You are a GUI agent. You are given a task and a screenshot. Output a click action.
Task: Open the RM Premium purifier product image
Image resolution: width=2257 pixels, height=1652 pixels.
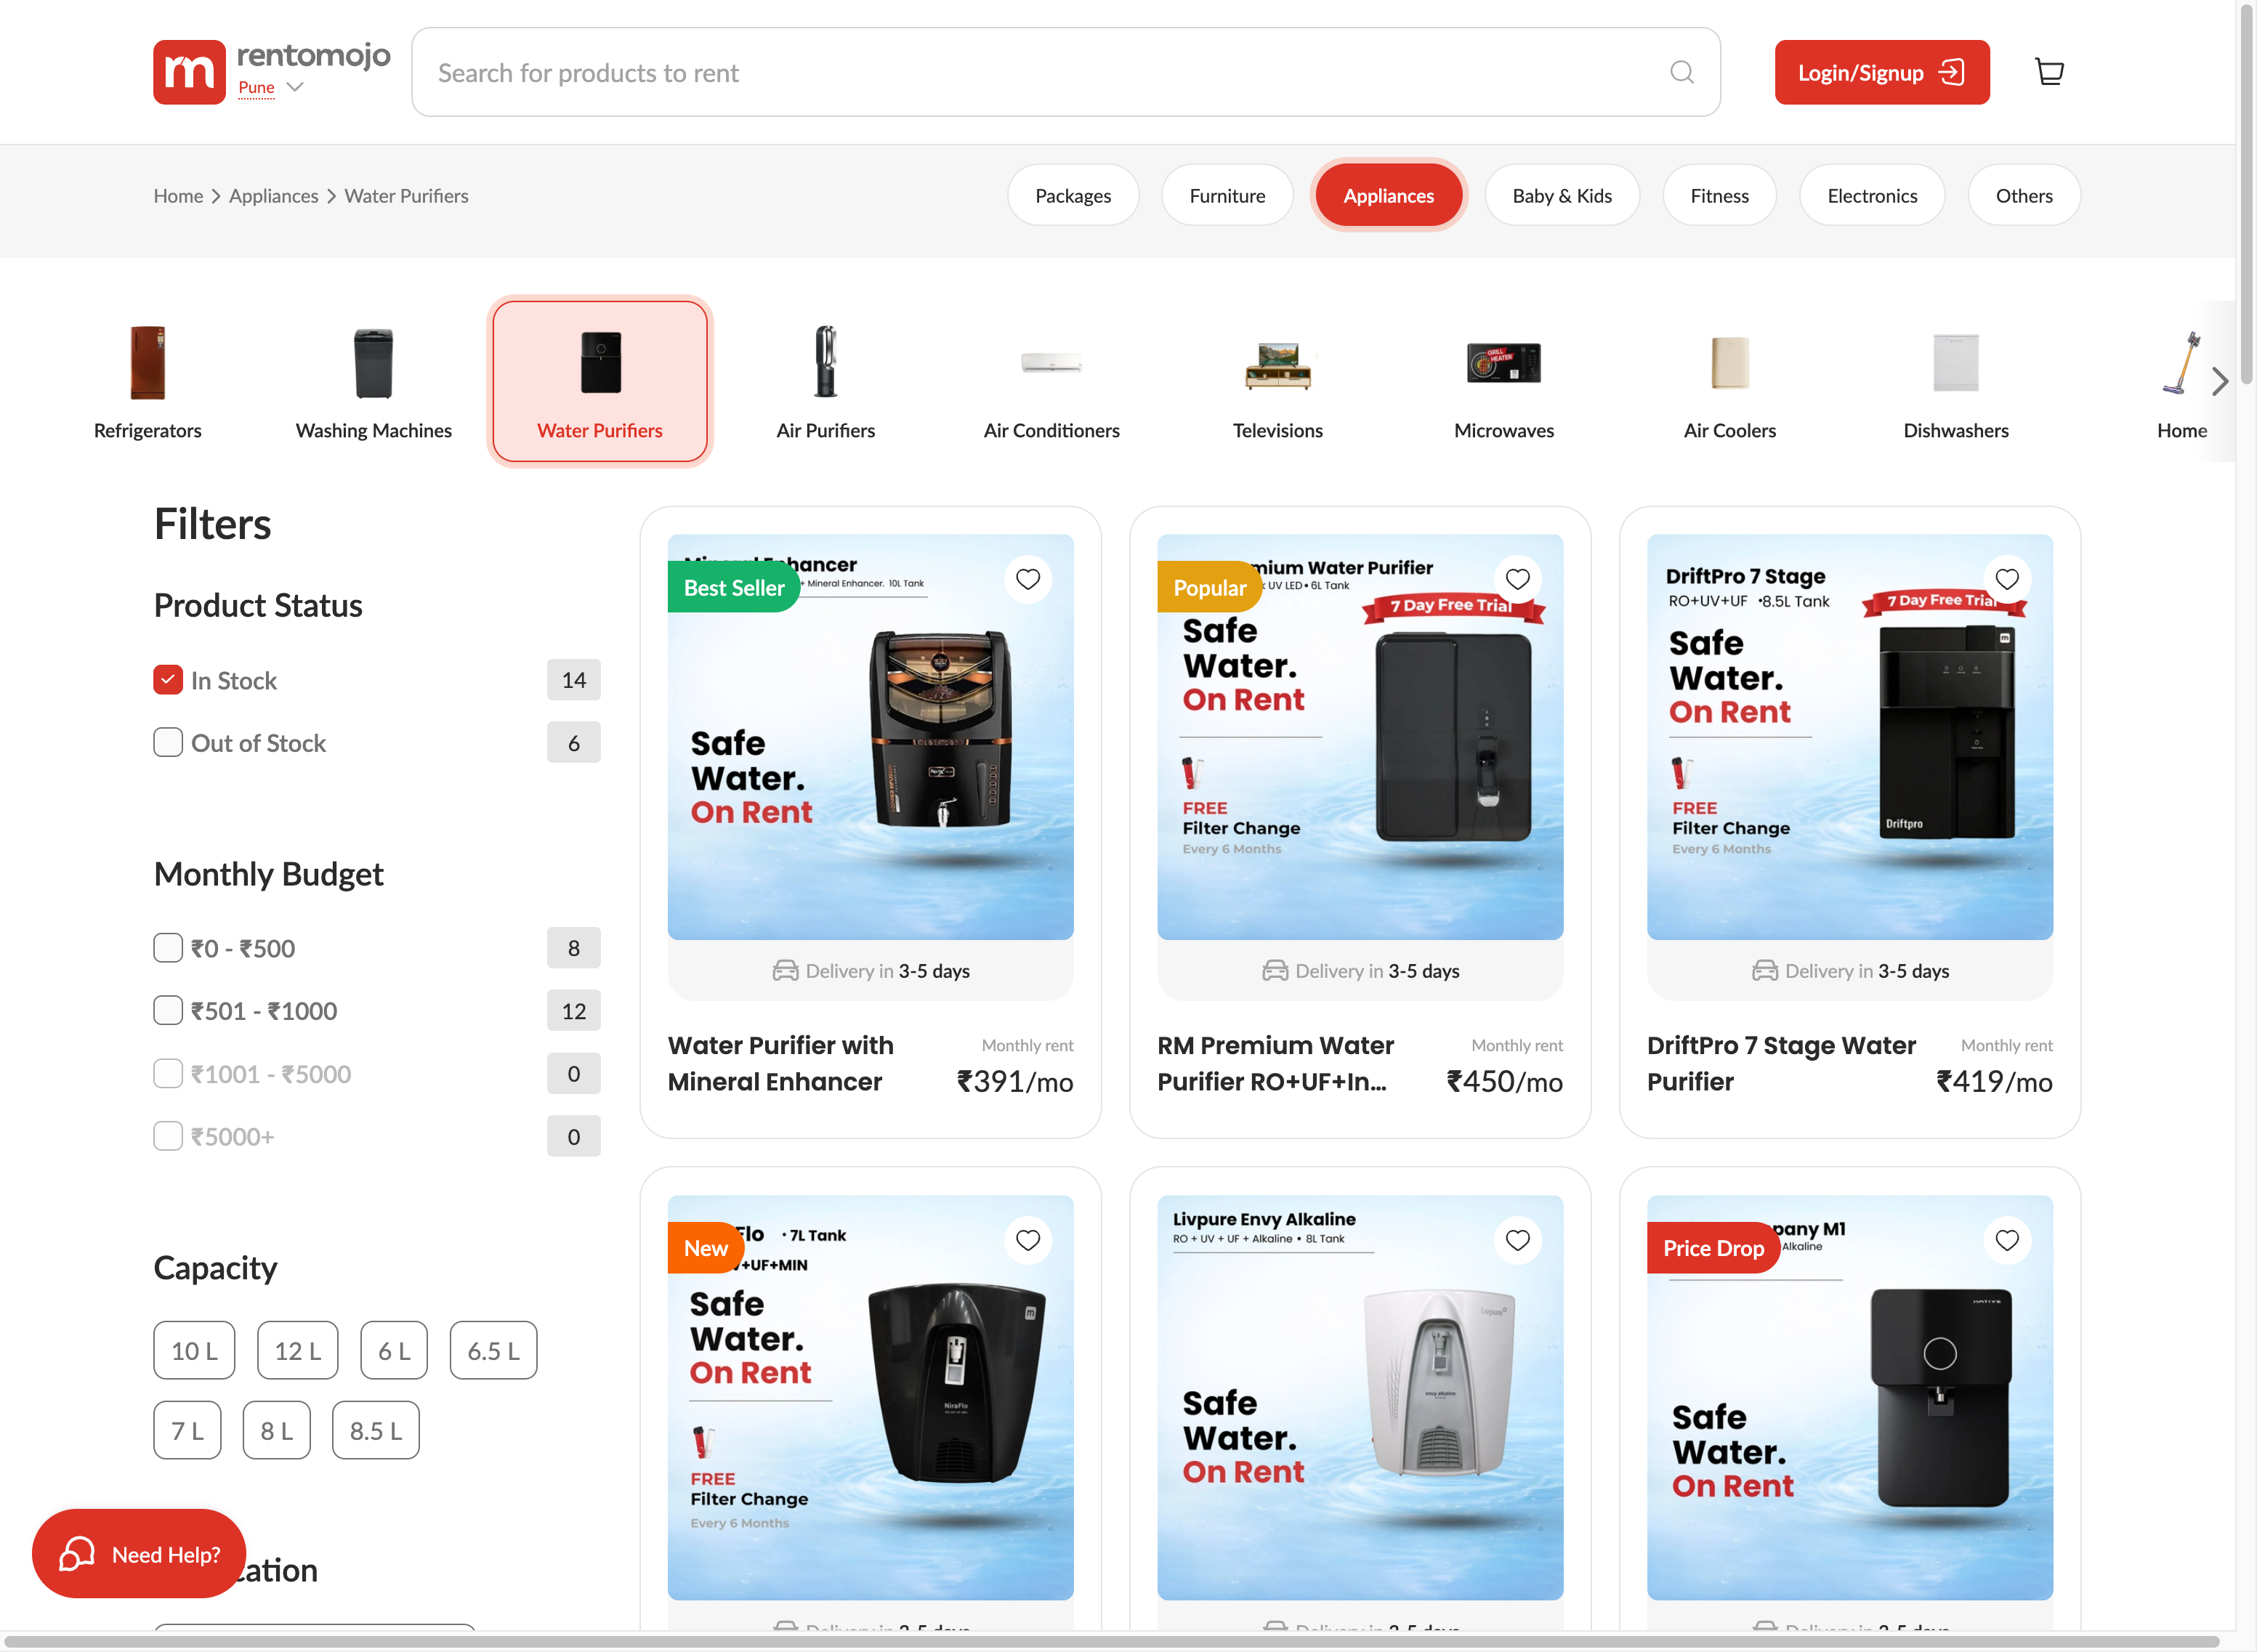(1360, 737)
